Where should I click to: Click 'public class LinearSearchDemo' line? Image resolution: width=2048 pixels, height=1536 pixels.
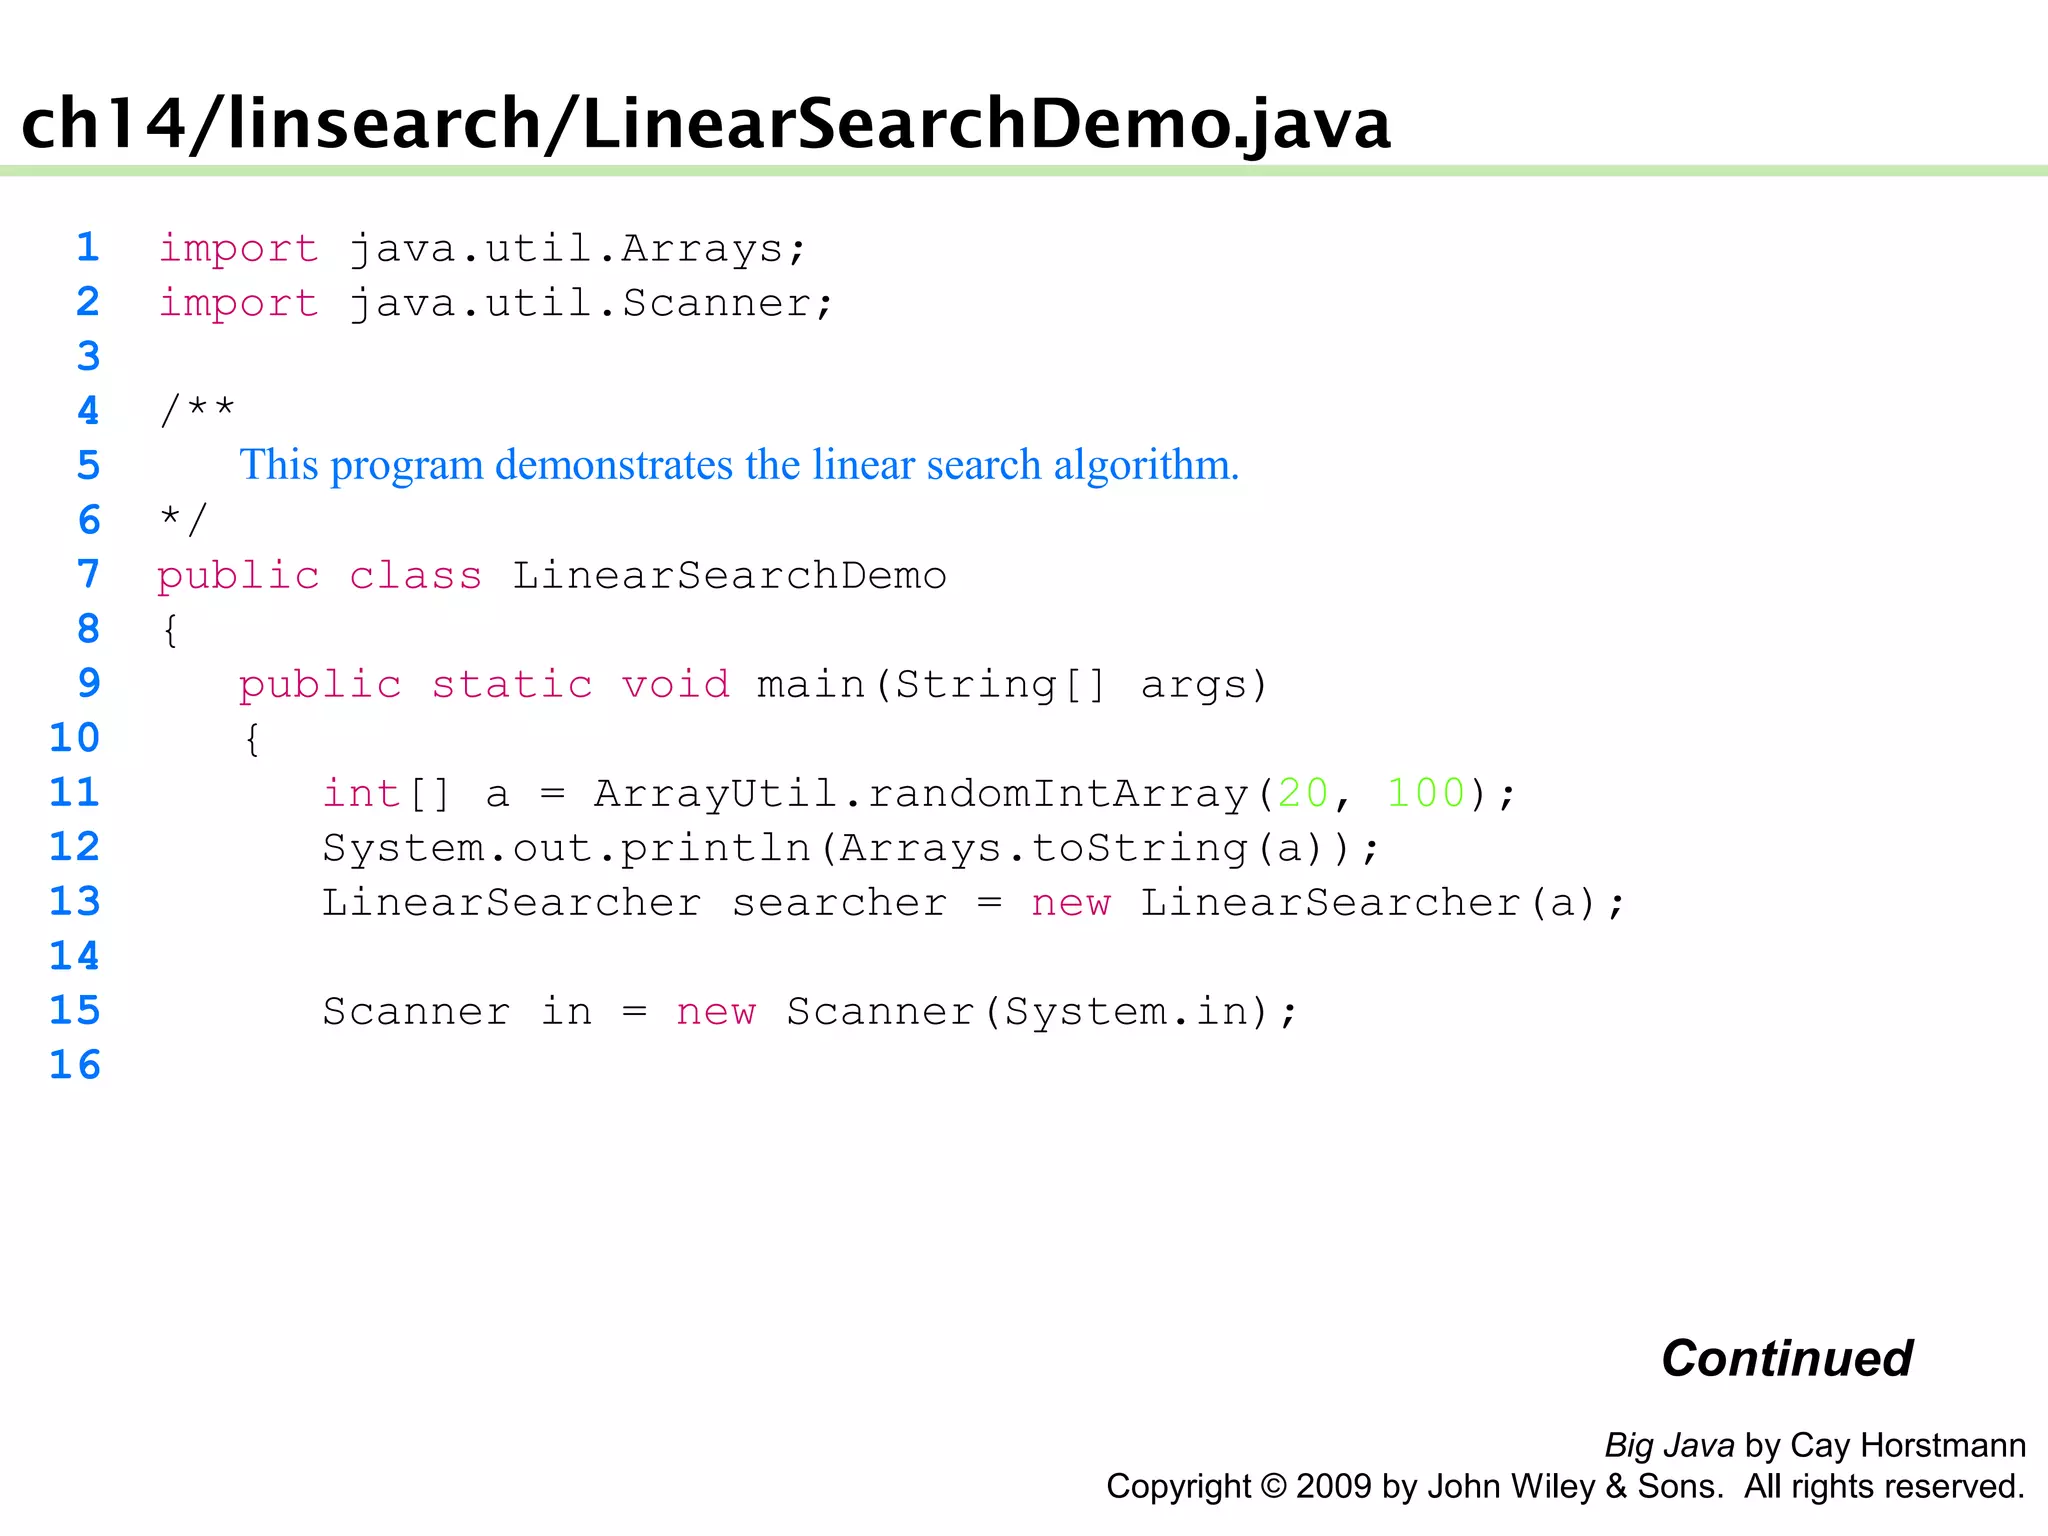pyautogui.click(x=552, y=576)
